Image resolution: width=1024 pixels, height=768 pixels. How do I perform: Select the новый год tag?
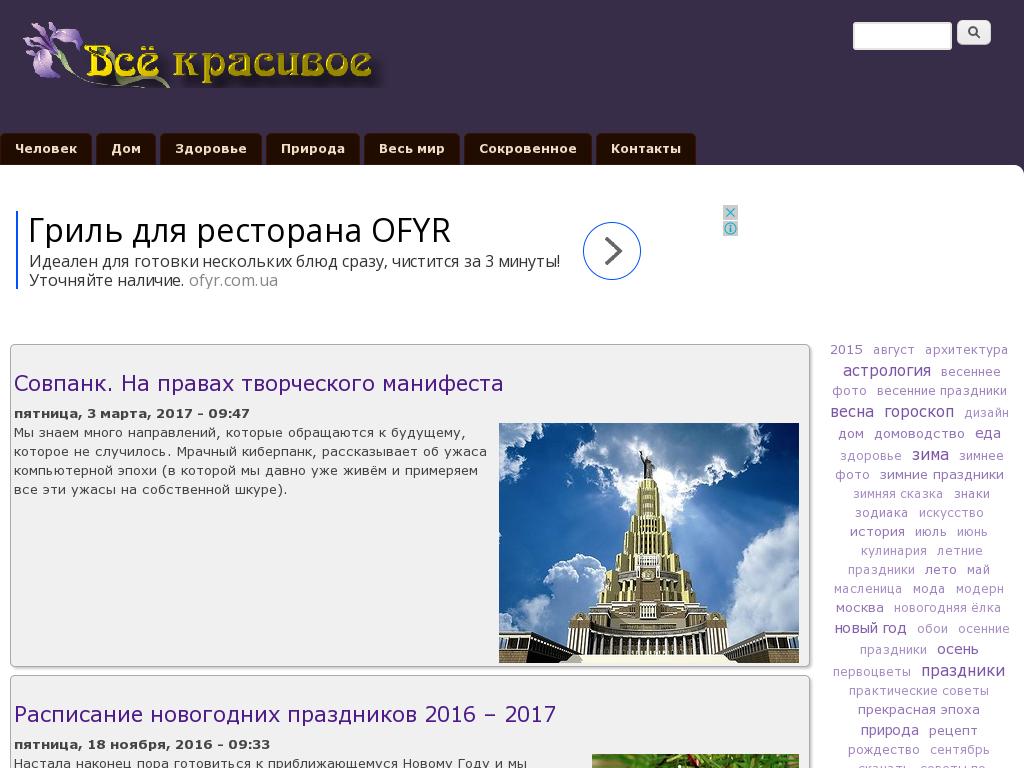[x=870, y=629]
